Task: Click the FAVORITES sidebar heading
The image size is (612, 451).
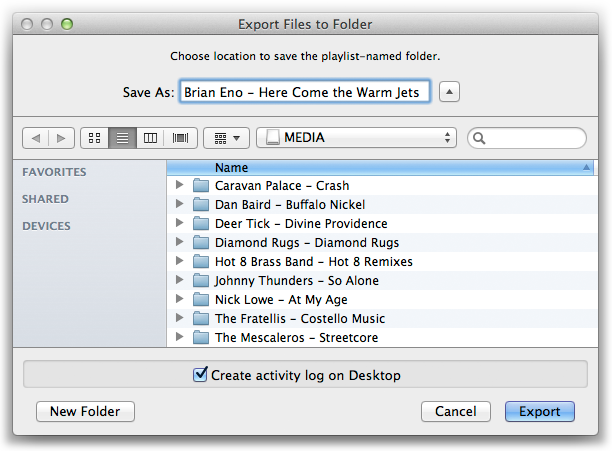Action: (x=54, y=172)
